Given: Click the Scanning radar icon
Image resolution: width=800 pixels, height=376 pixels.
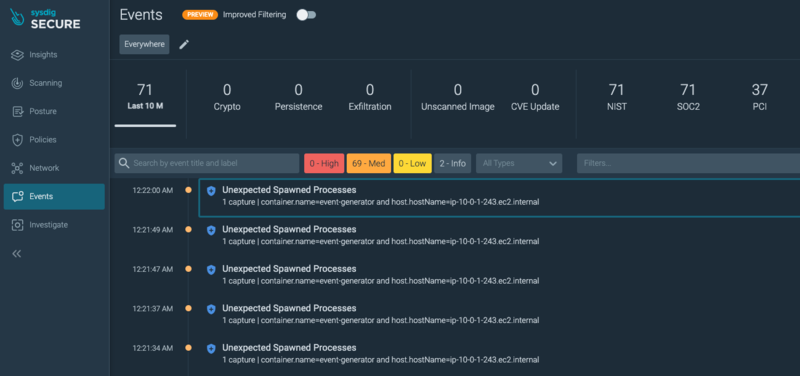Looking at the screenshot, I should [x=17, y=83].
